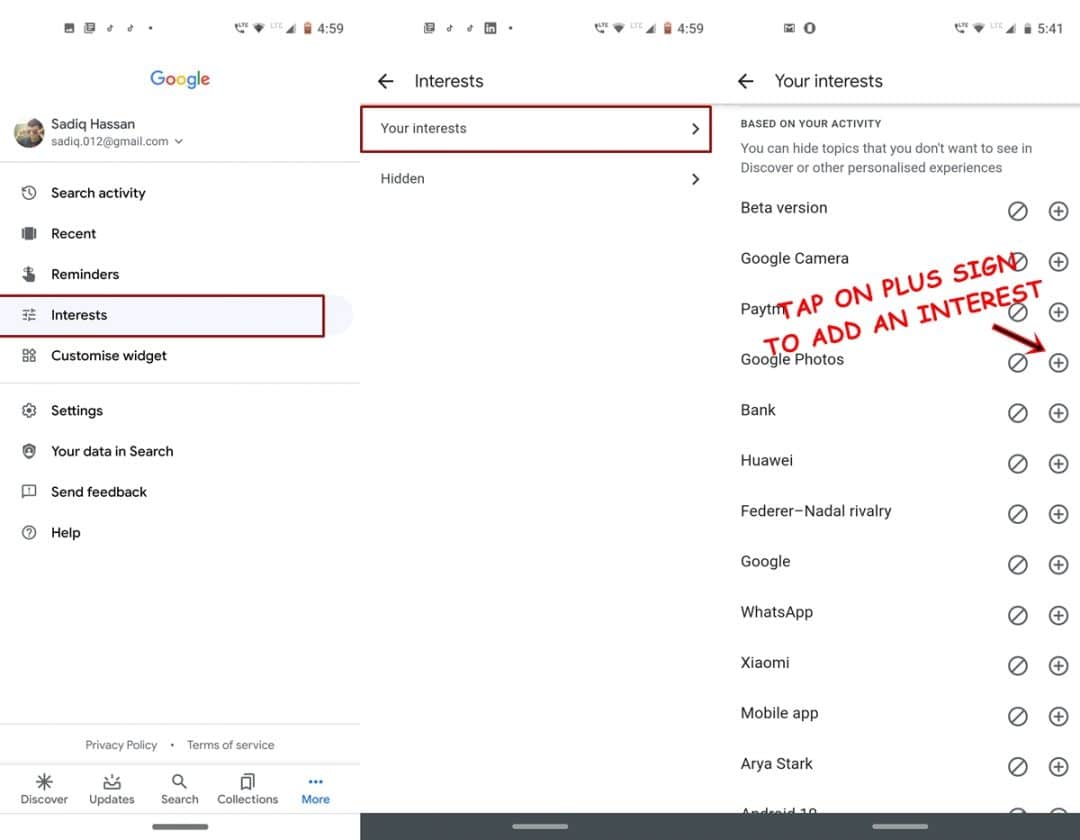Add Google Photos with the plus icon
Screen dimensions: 1080x840
1058,362
